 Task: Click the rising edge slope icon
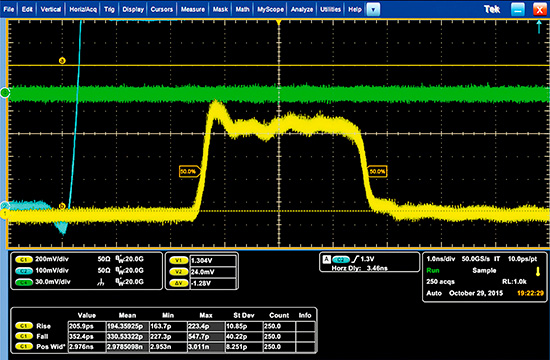click(x=355, y=259)
